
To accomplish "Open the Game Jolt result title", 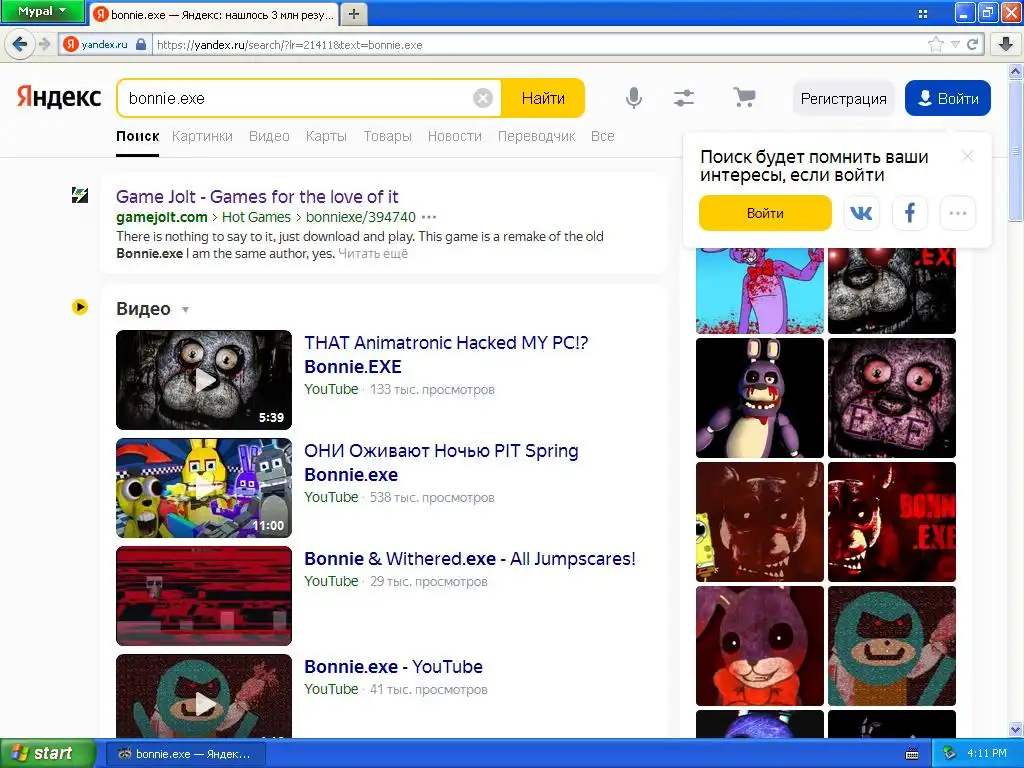I will coord(257,197).
